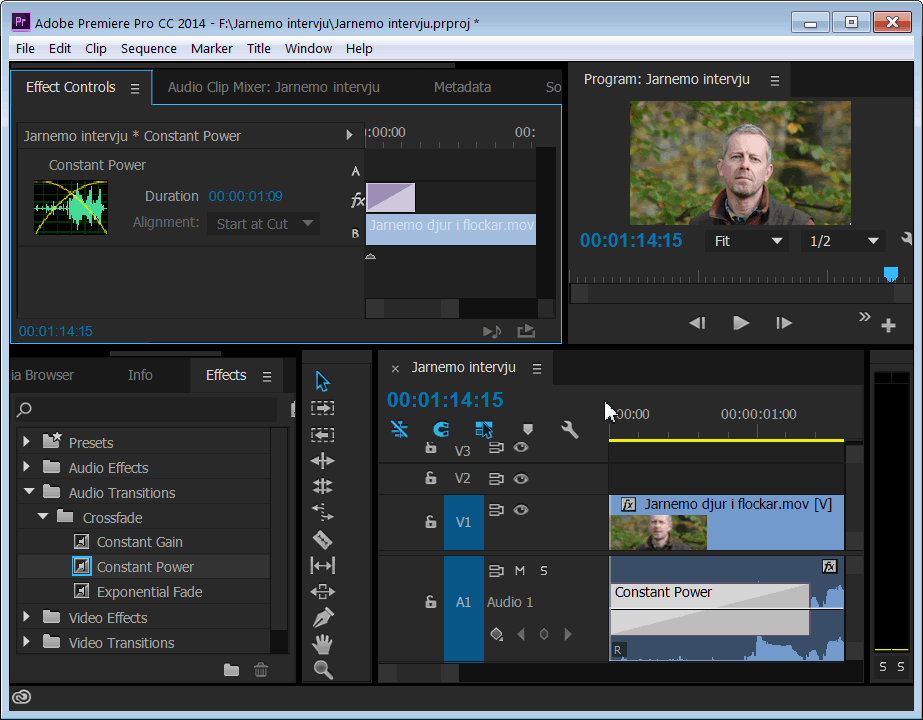This screenshot has height=720, width=923.
Task: Select the Exponential Fade transition
Action: point(149,592)
